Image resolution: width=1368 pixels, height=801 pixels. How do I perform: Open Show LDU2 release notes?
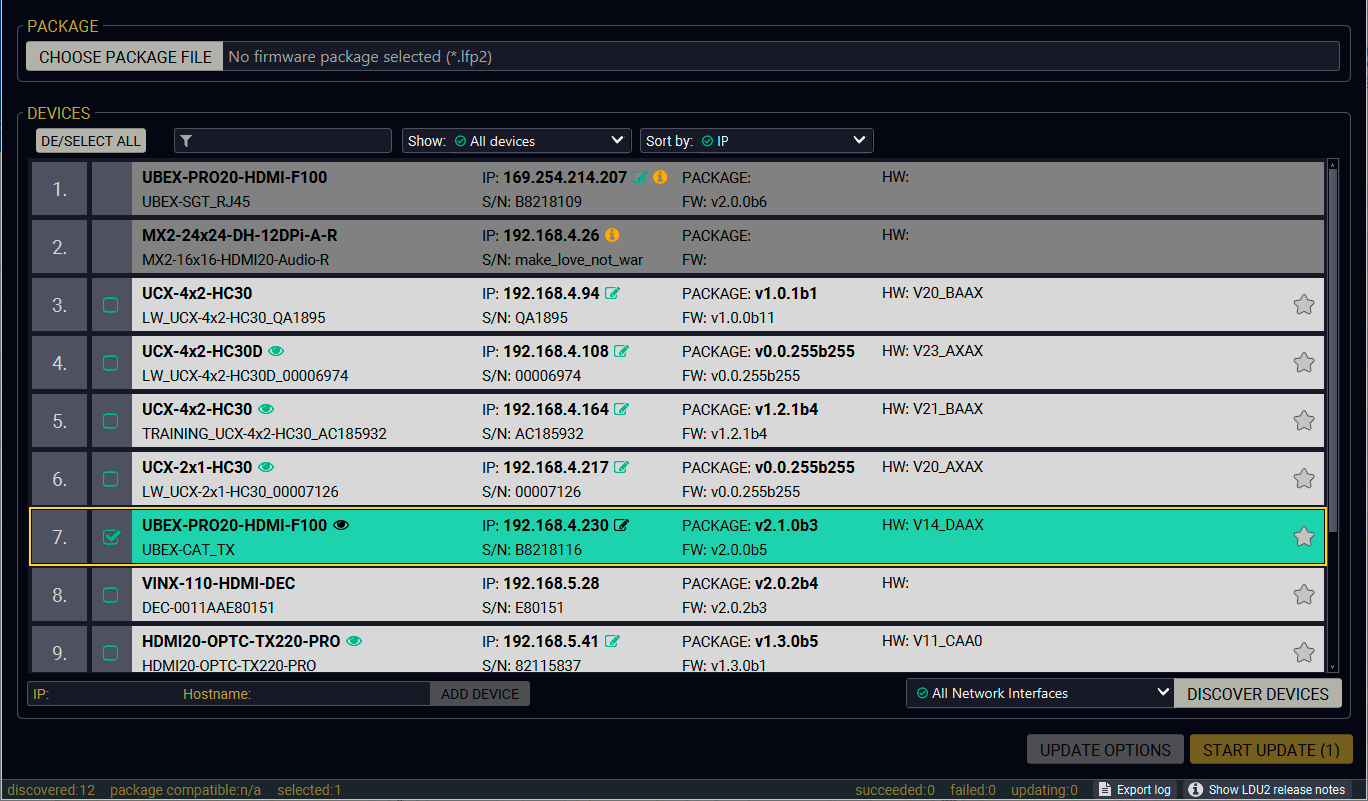(x=1266, y=790)
